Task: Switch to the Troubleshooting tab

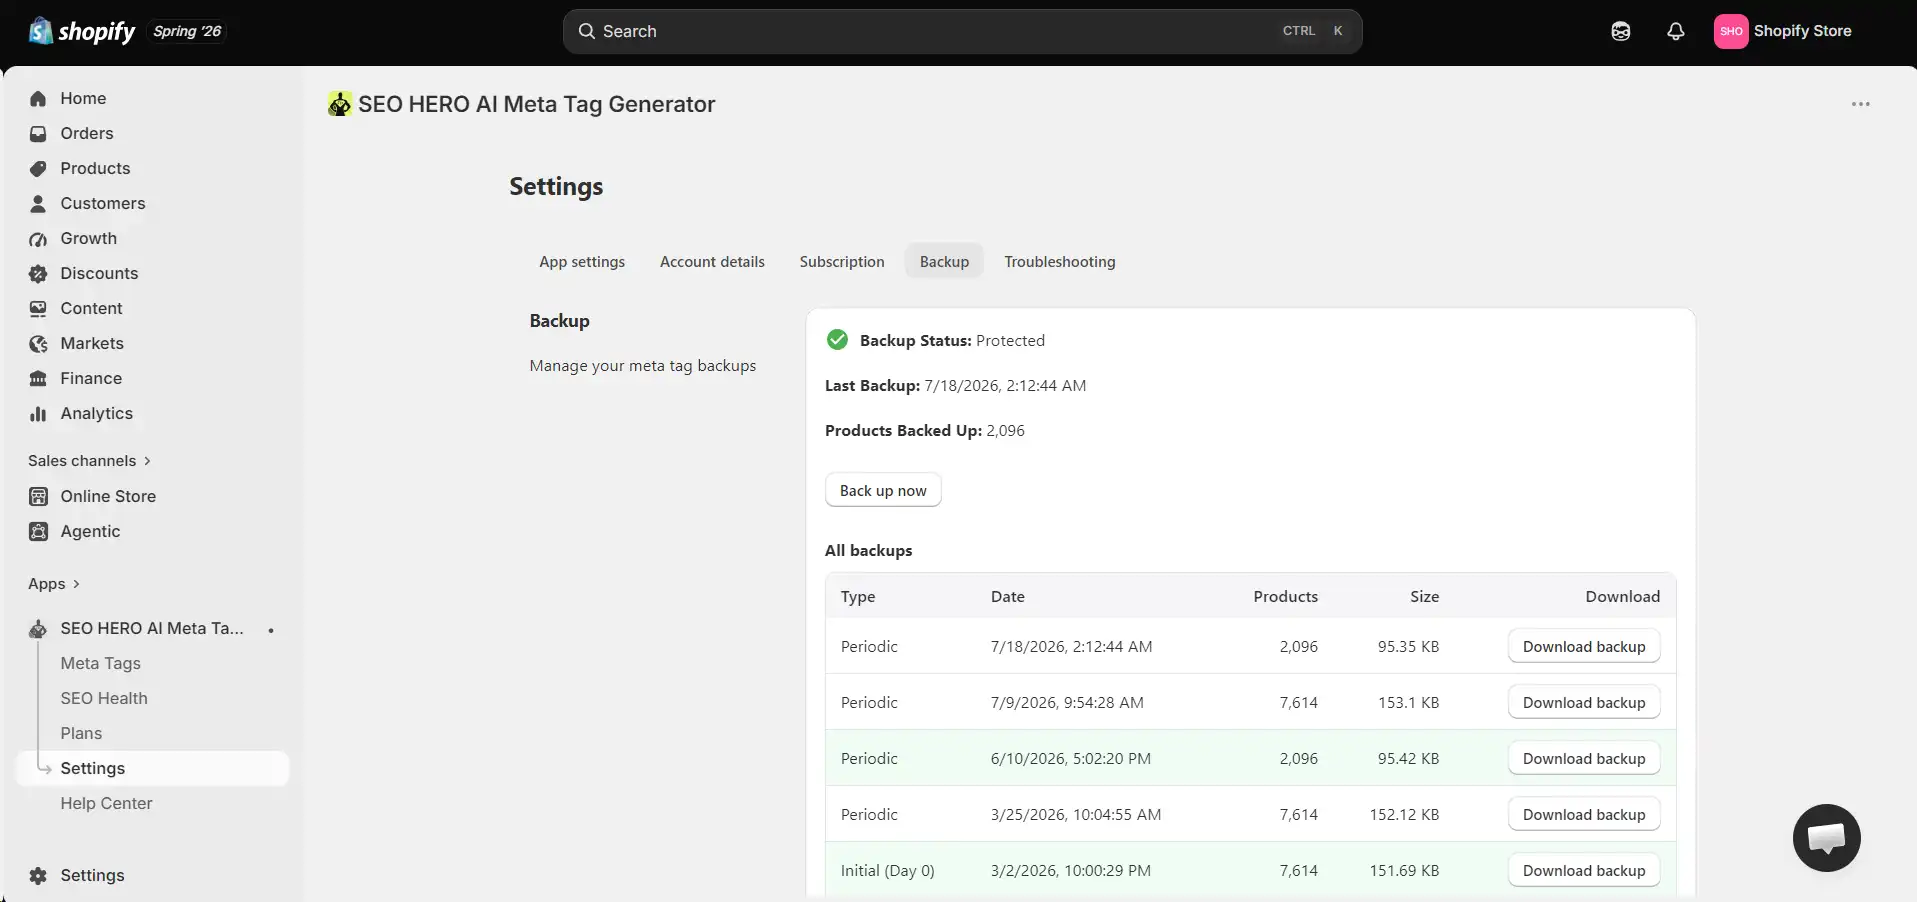Action: point(1060,261)
